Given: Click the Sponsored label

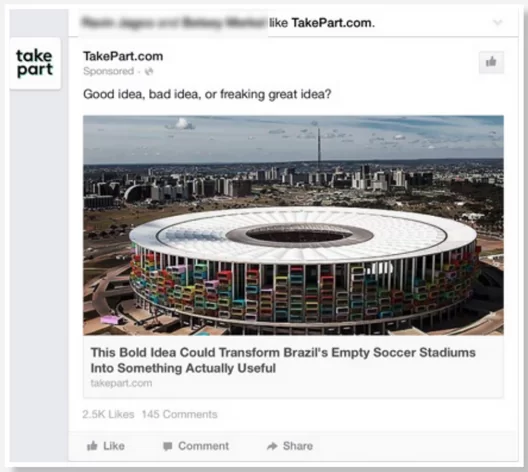Looking at the screenshot, I should (x=108, y=71).
